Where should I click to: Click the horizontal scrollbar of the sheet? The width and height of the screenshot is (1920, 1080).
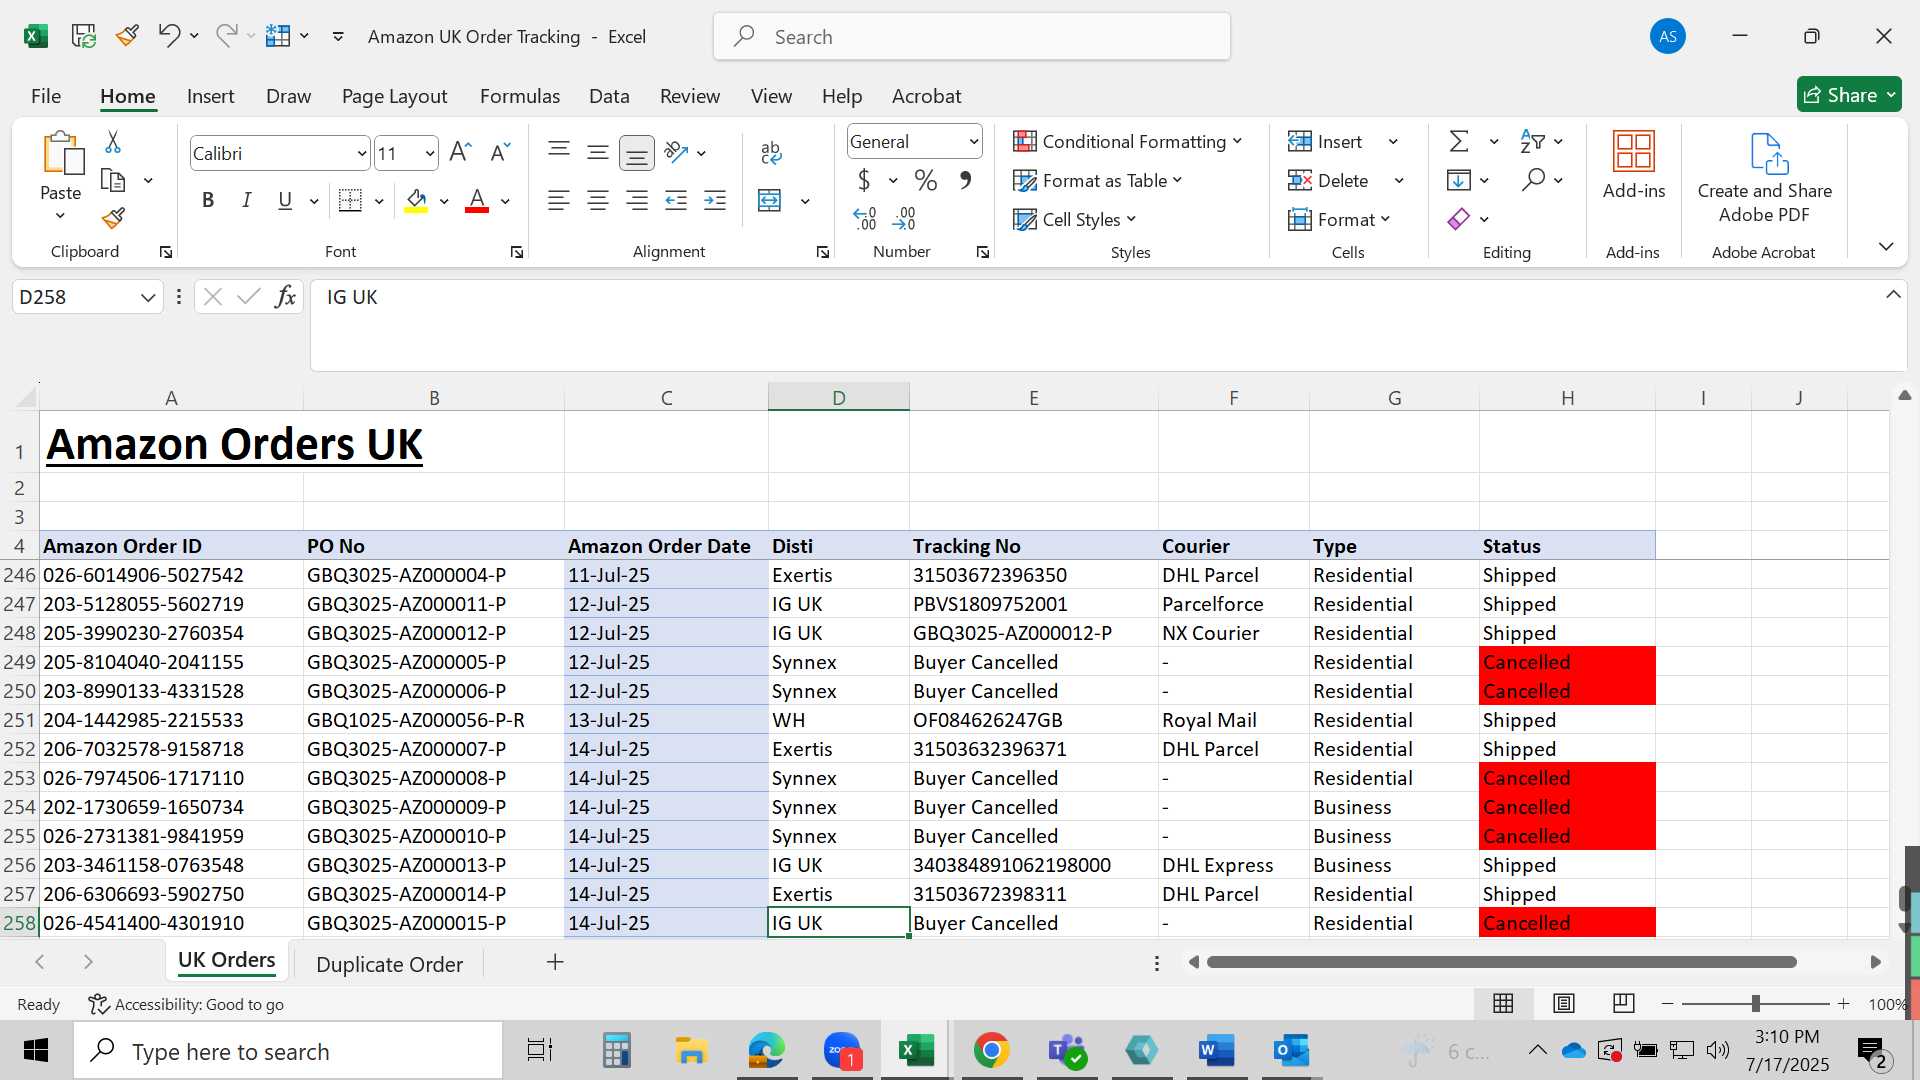point(1501,962)
